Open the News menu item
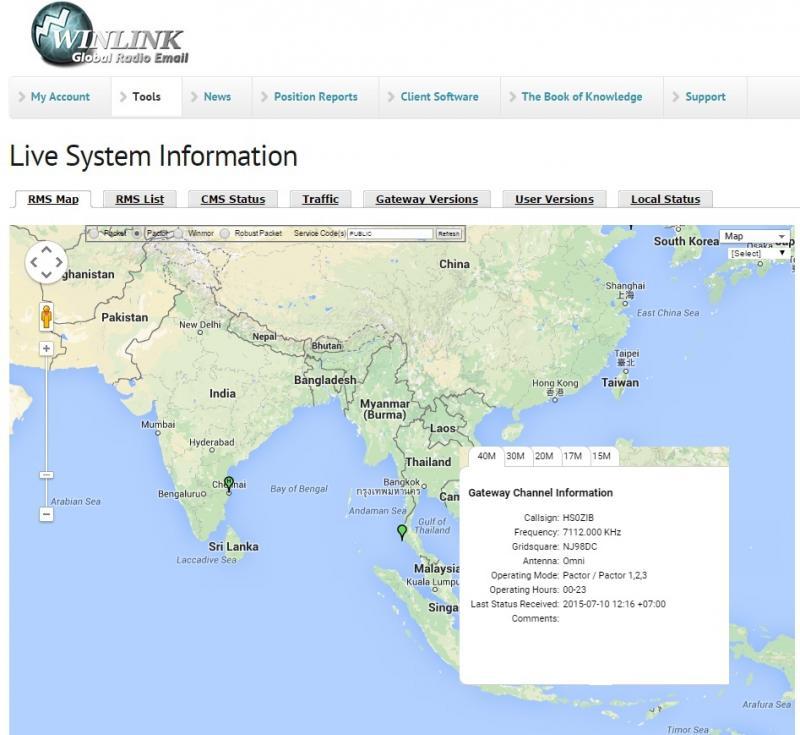Viewport: 800px width, 735px height. [x=217, y=97]
